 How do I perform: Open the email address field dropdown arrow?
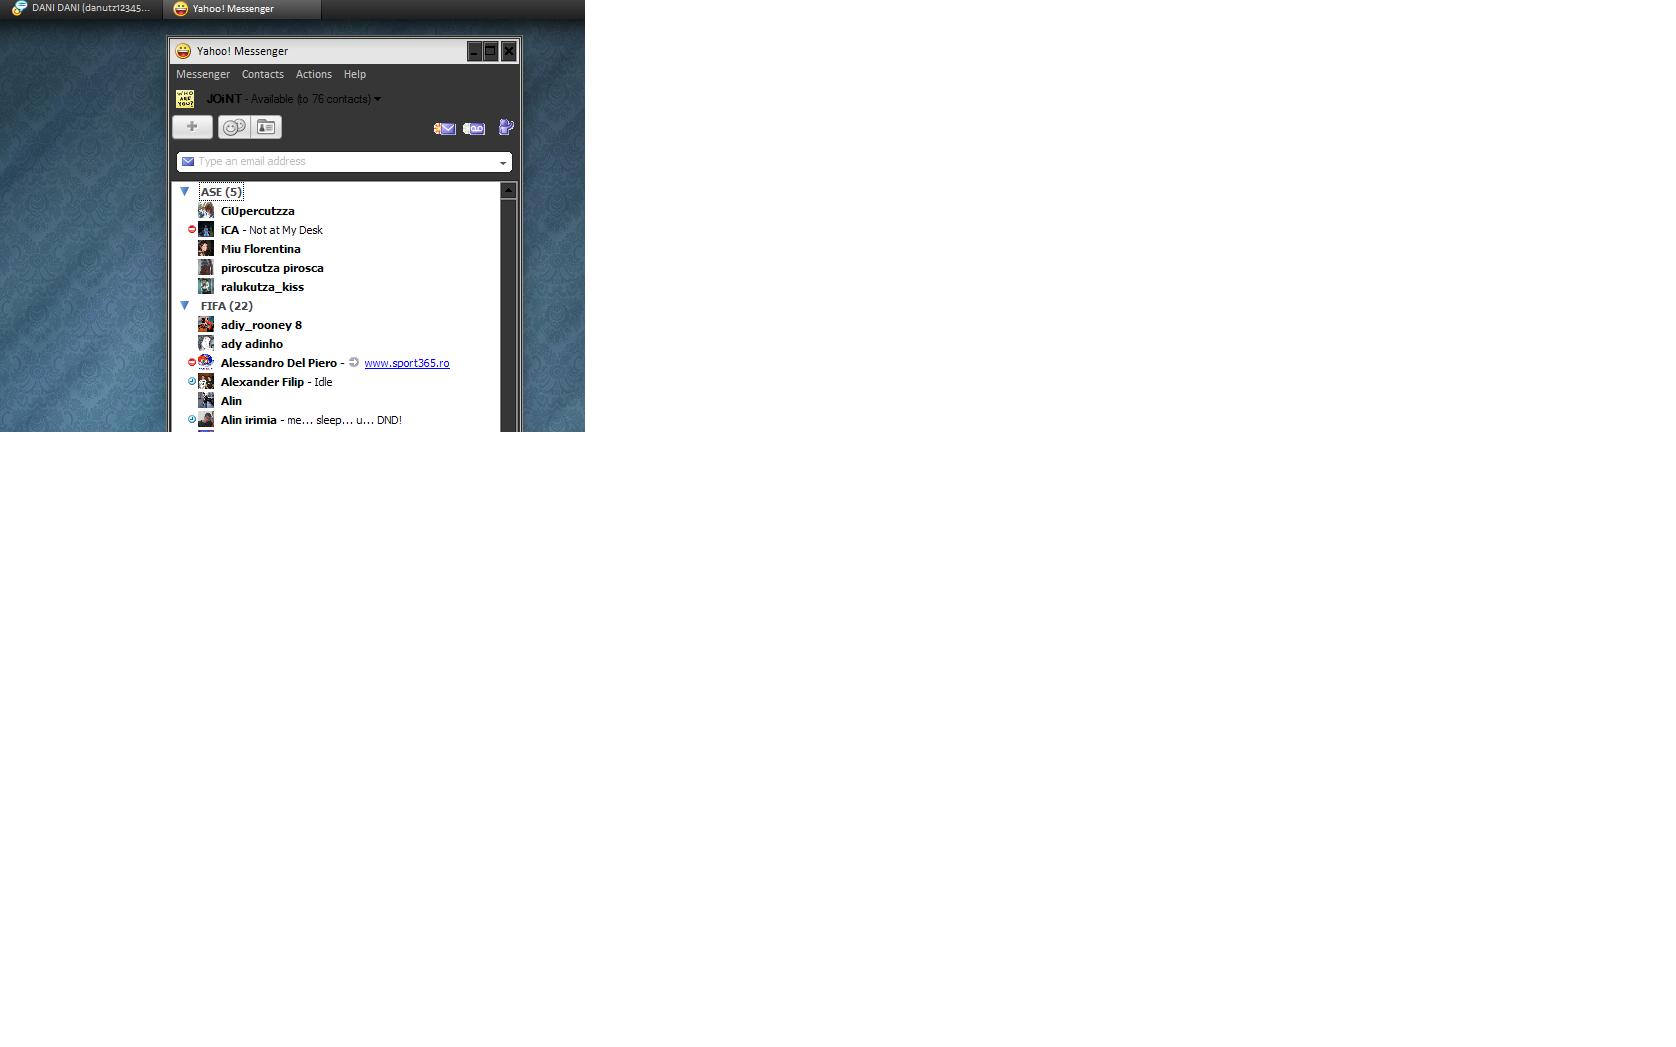503,163
